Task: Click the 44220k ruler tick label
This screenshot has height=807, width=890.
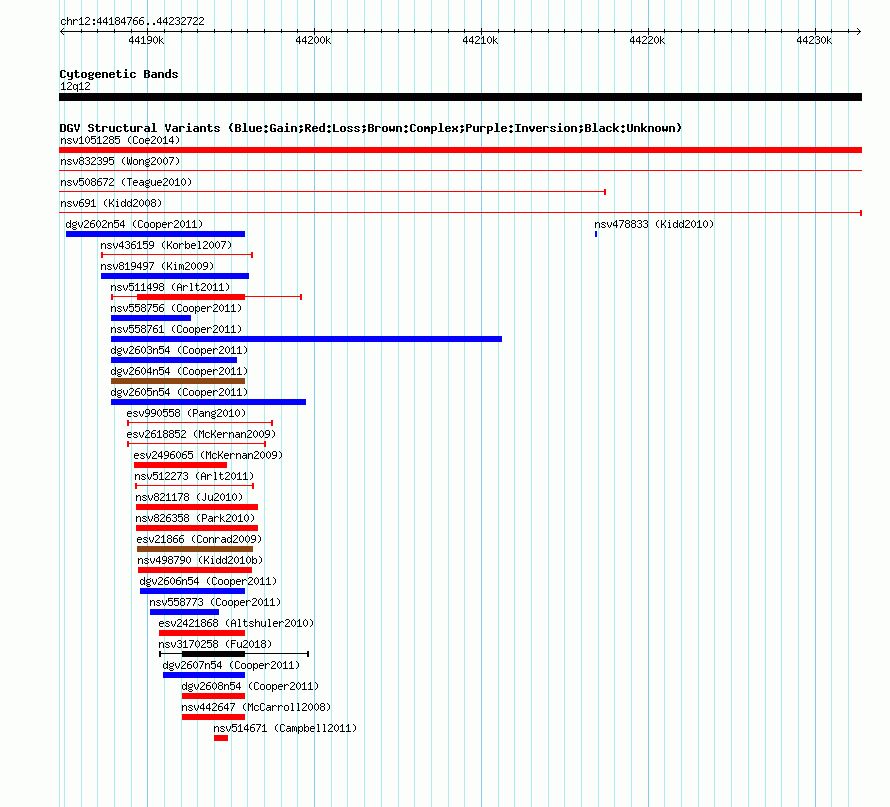Action: [647, 40]
